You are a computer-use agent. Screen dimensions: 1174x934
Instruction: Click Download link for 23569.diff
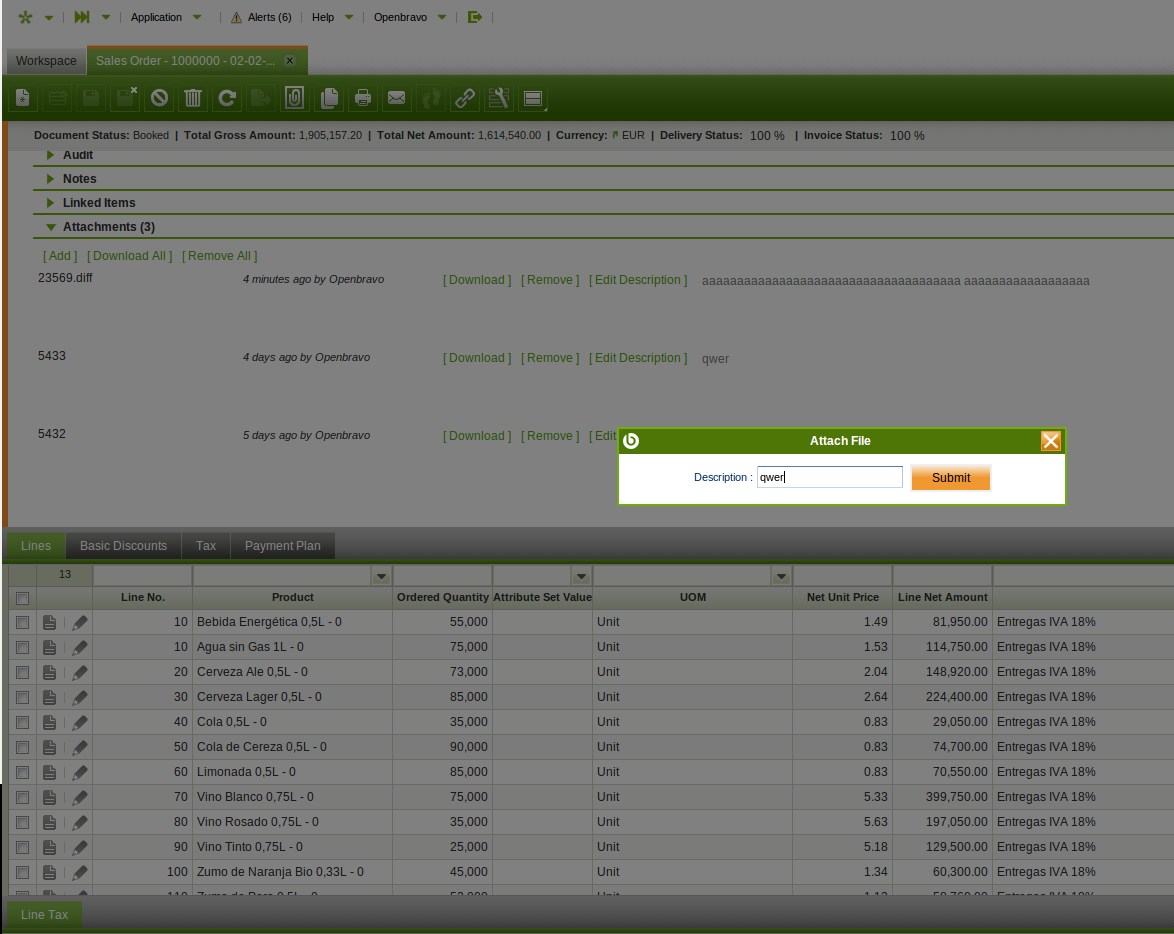pos(477,280)
